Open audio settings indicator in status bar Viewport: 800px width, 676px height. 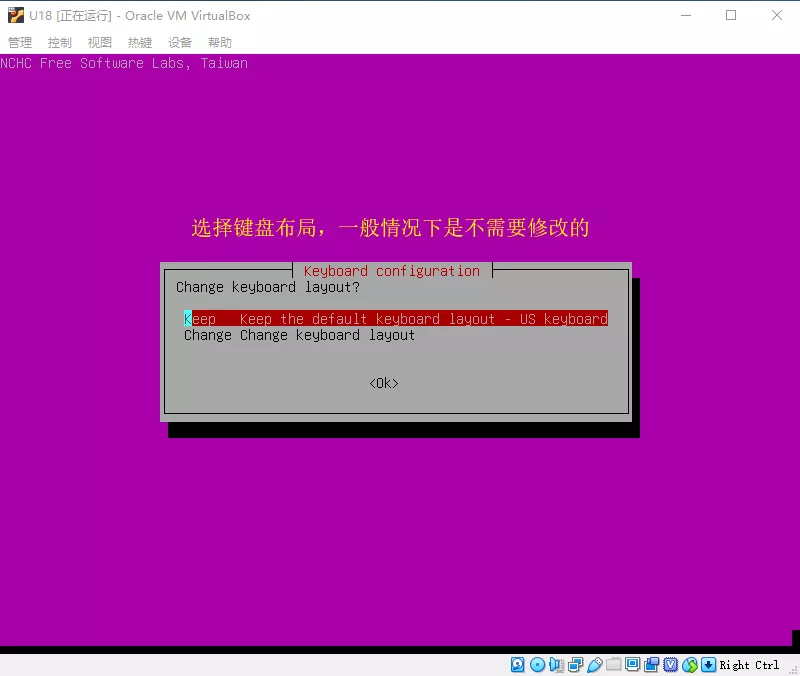point(556,665)
